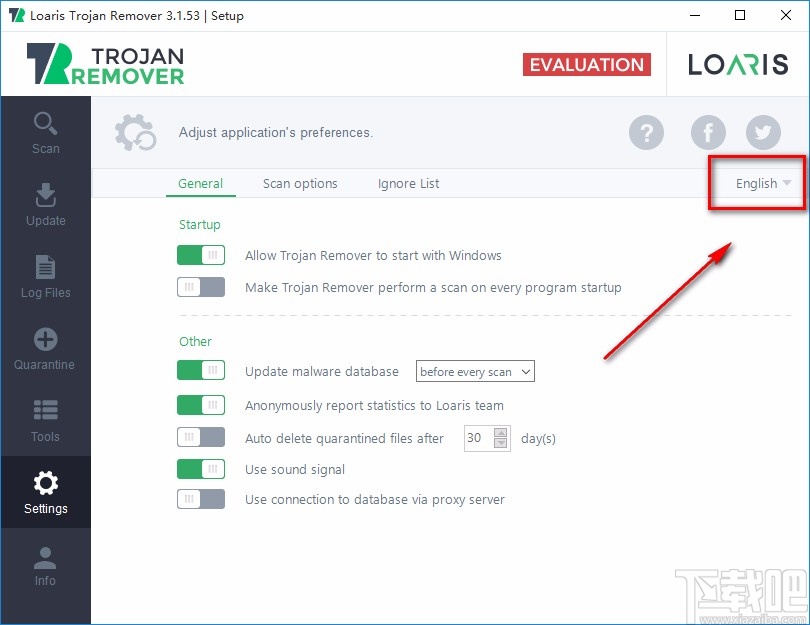Click the Twitter icon

coord(763,132)
